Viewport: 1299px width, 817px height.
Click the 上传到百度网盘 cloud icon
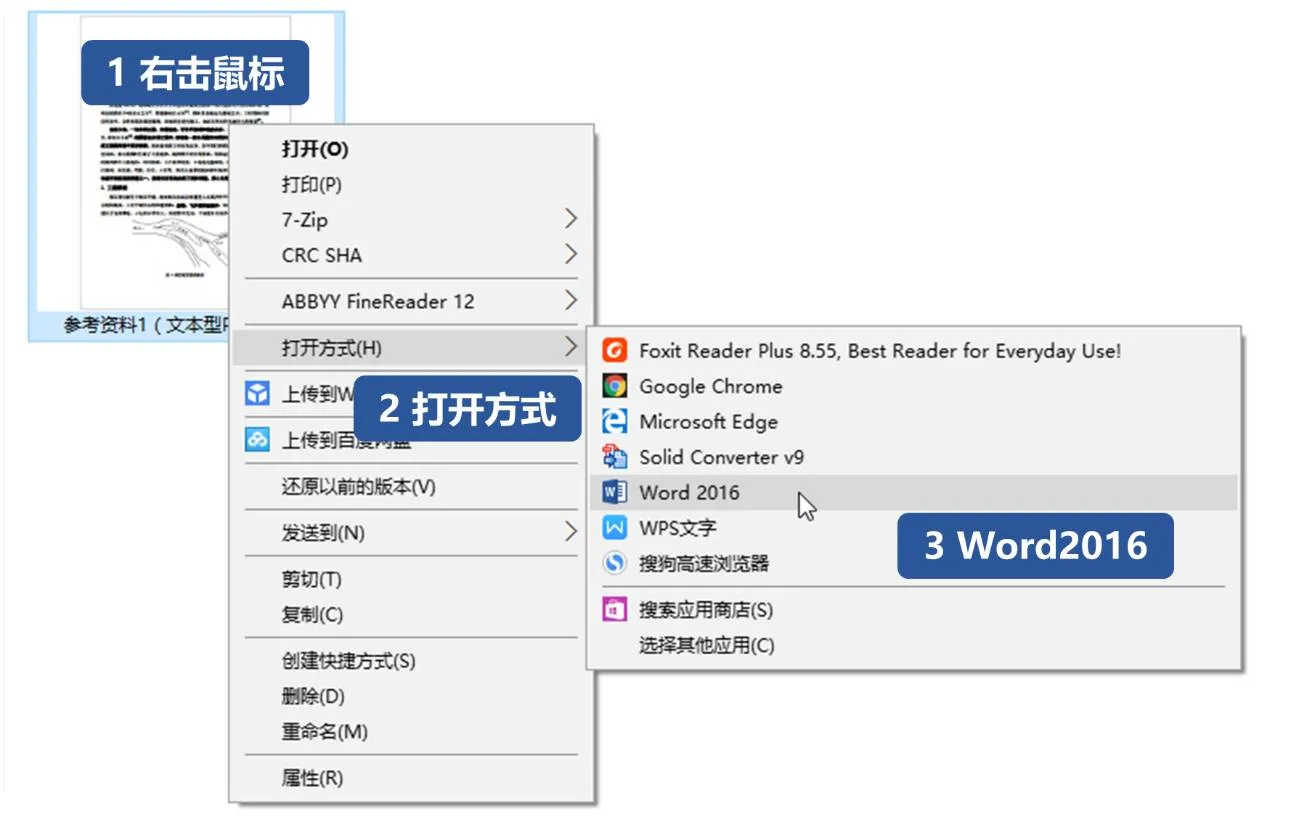coord(258,440)
